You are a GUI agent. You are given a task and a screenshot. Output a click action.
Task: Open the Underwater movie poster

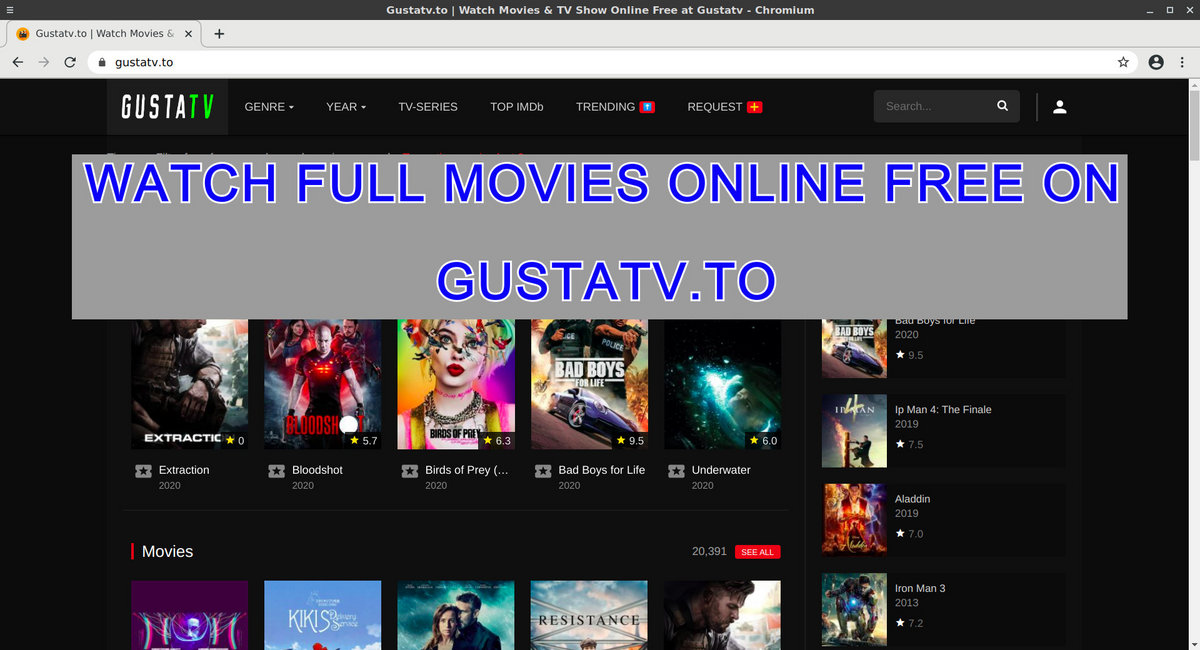pyautogui.click(x=723, y=384)
